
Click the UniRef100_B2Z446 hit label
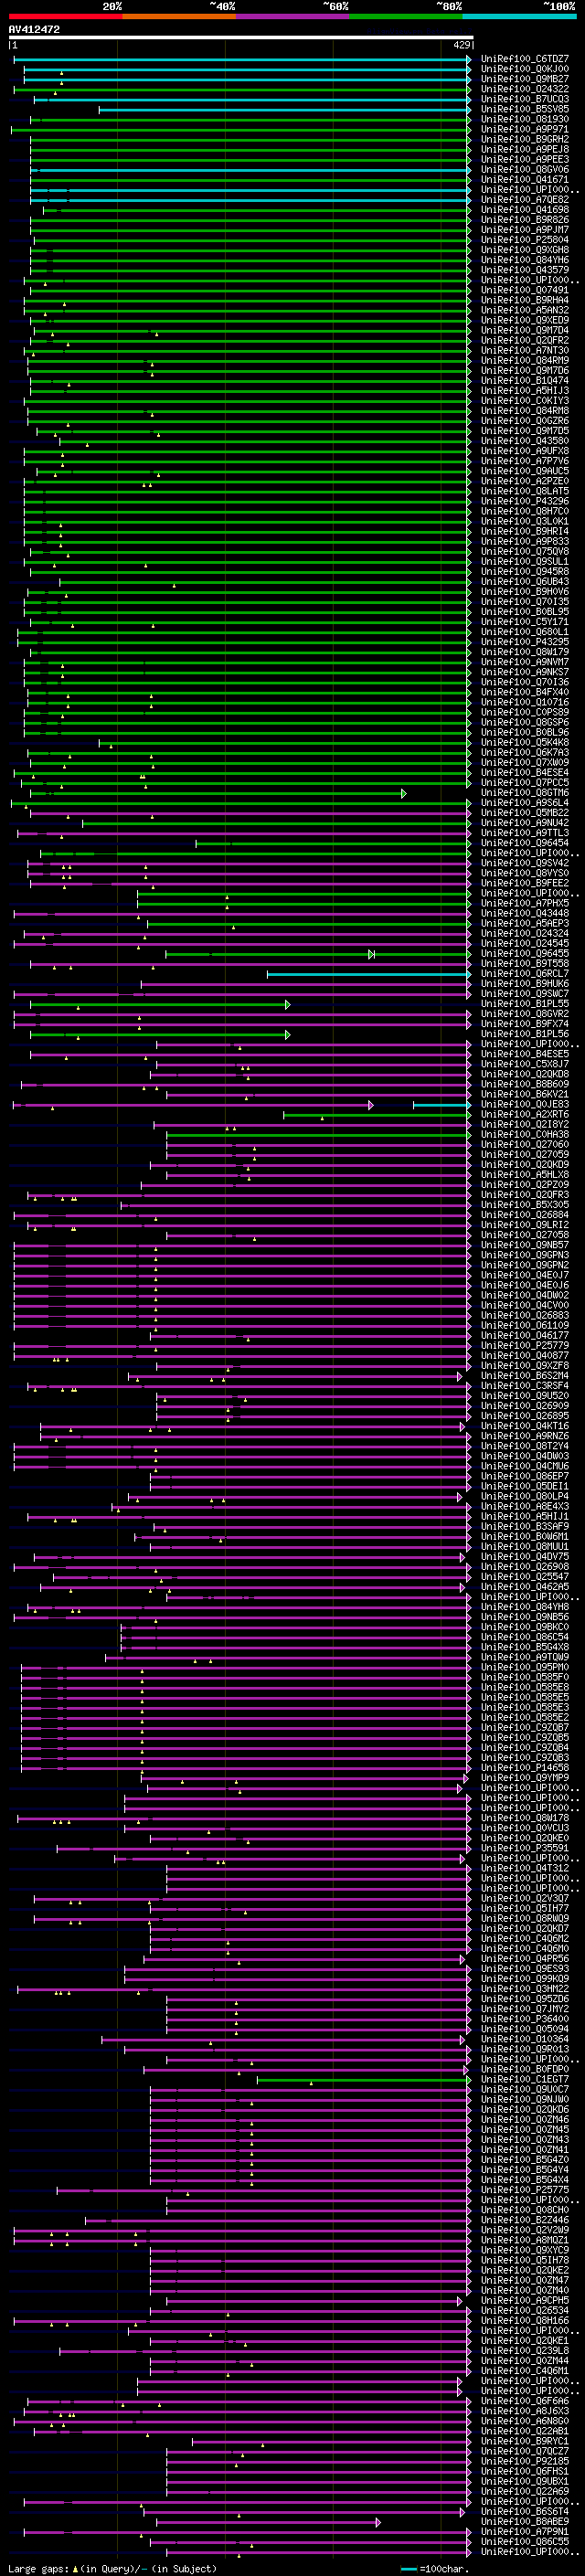[525, 2220]
